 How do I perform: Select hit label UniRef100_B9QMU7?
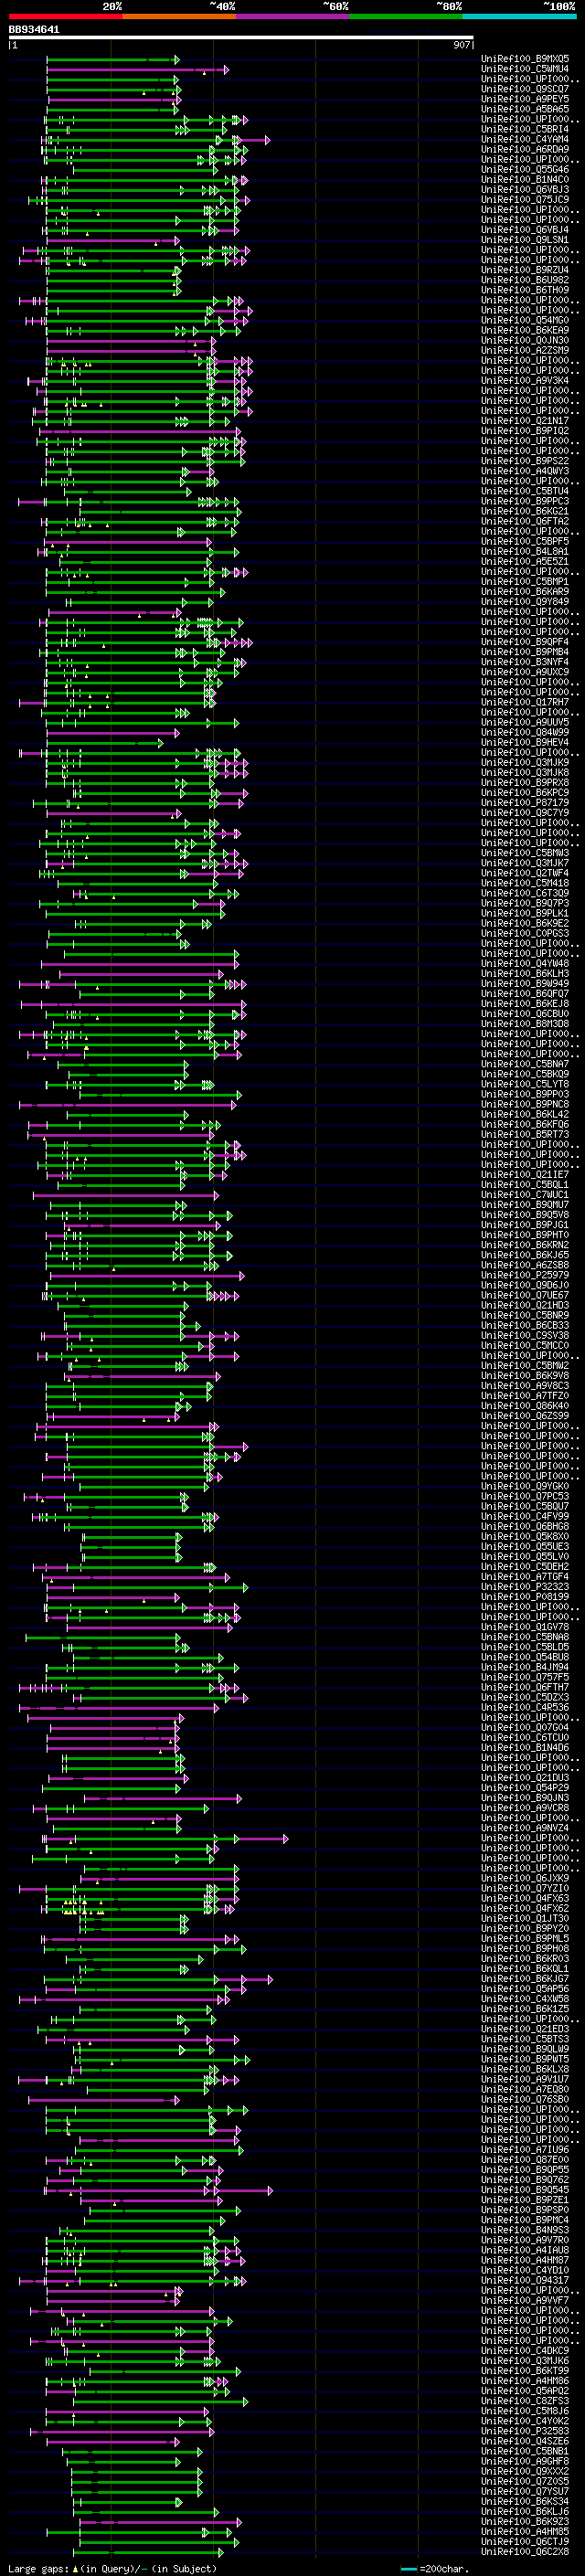click(525, 1205)
